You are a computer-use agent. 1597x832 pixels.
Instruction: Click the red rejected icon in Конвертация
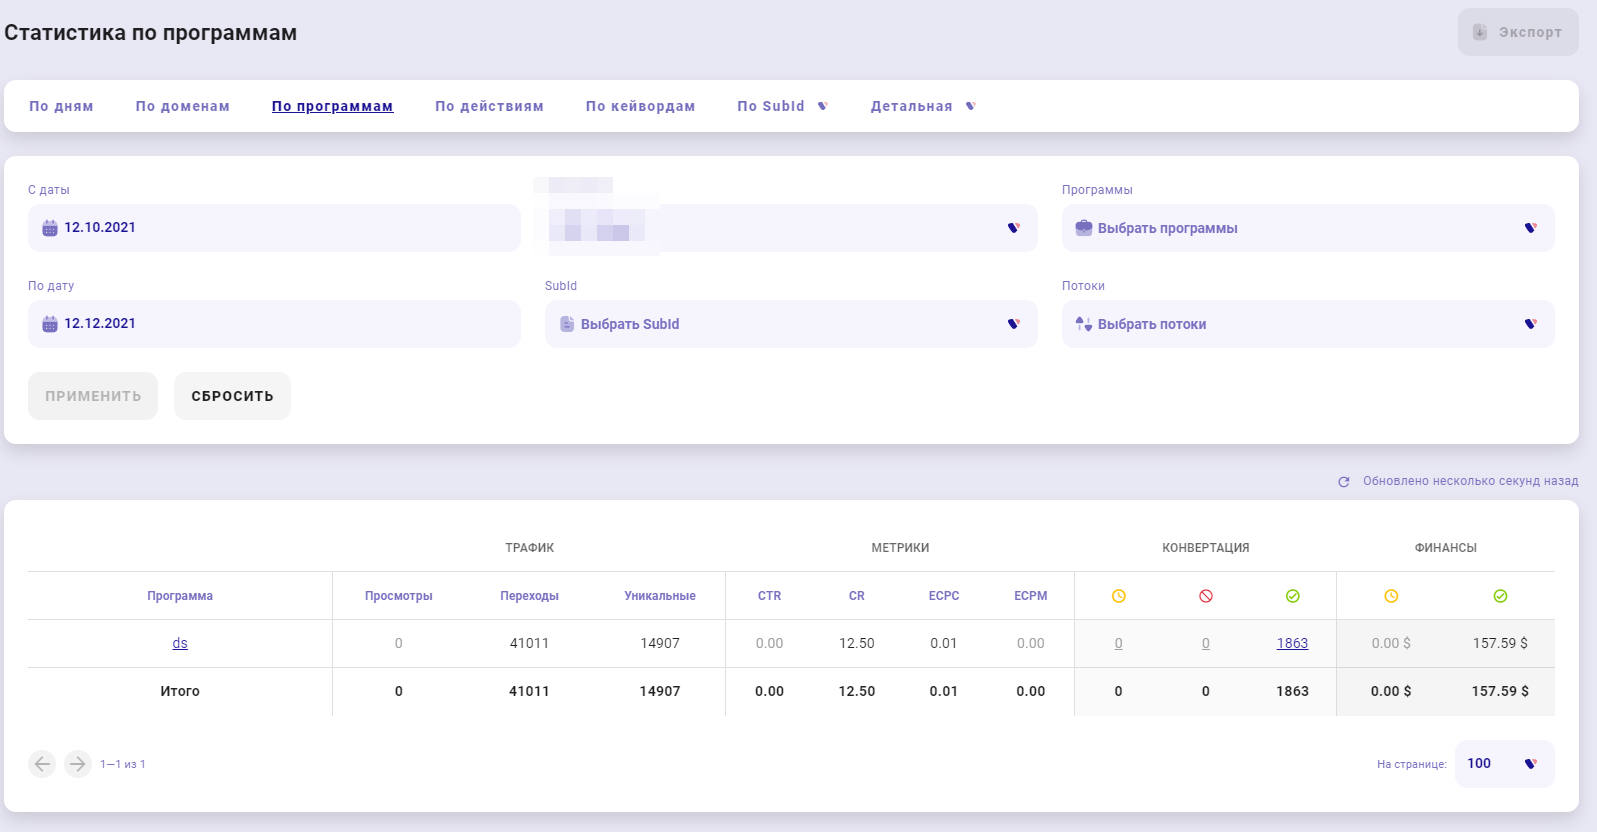point(1206,596)
